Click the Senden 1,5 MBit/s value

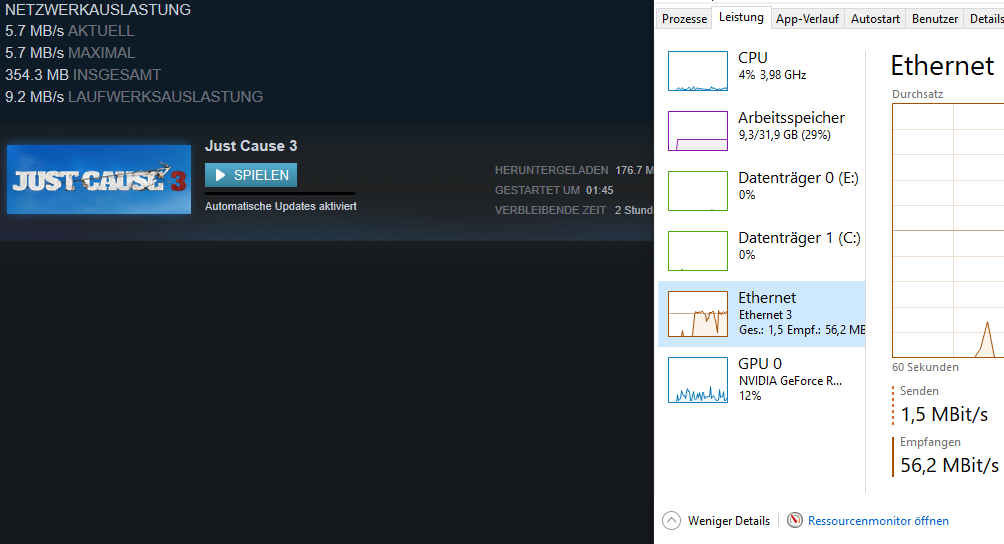tap(944, 415)
